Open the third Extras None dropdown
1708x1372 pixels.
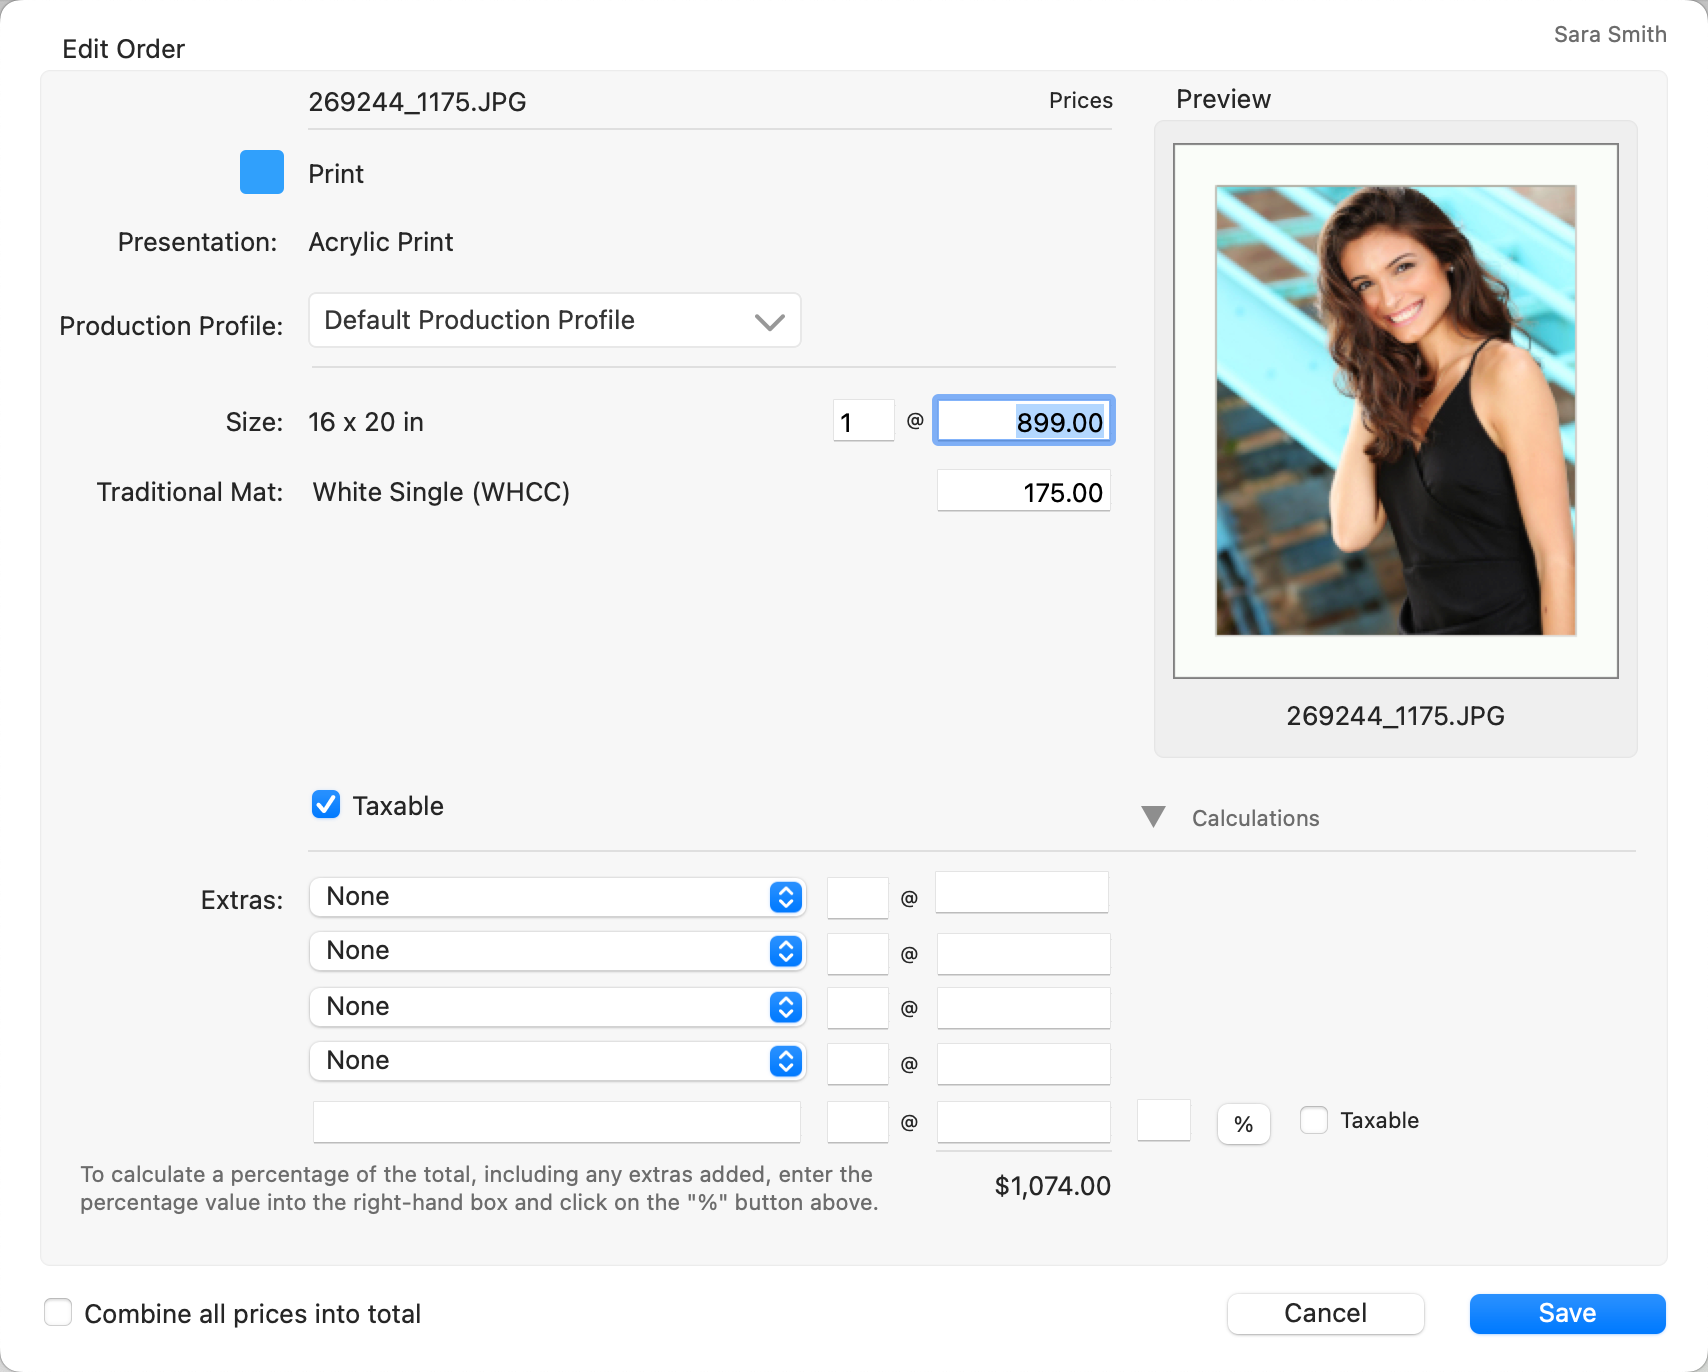coord(557,1007)
